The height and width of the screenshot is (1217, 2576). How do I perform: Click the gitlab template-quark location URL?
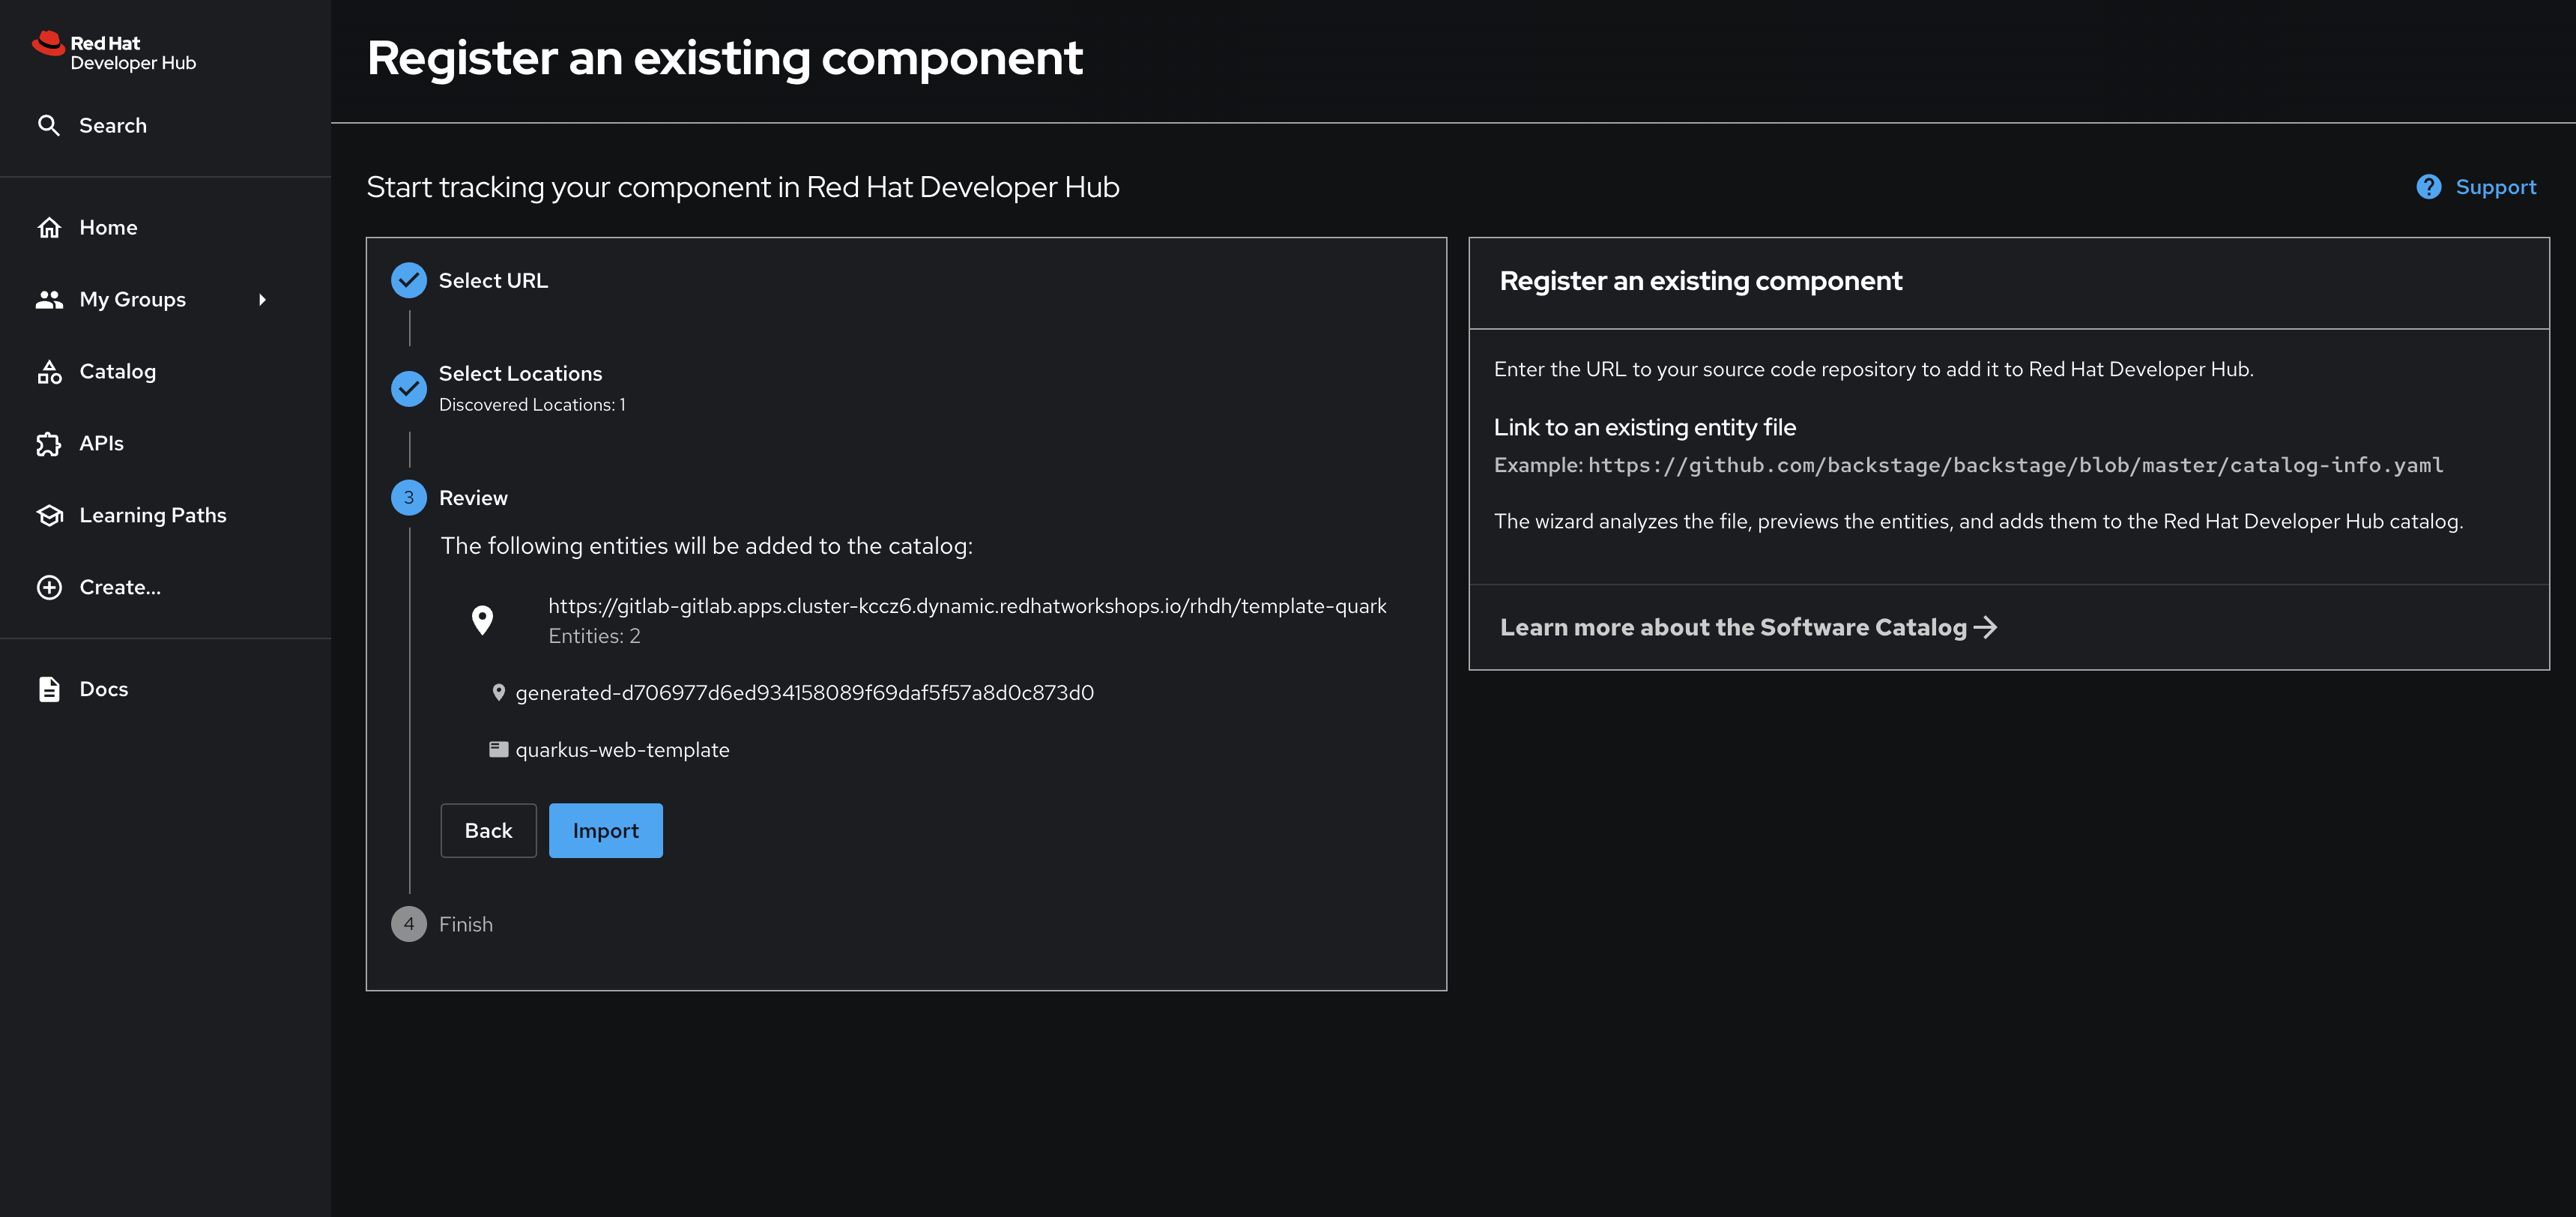pos(967,606)
